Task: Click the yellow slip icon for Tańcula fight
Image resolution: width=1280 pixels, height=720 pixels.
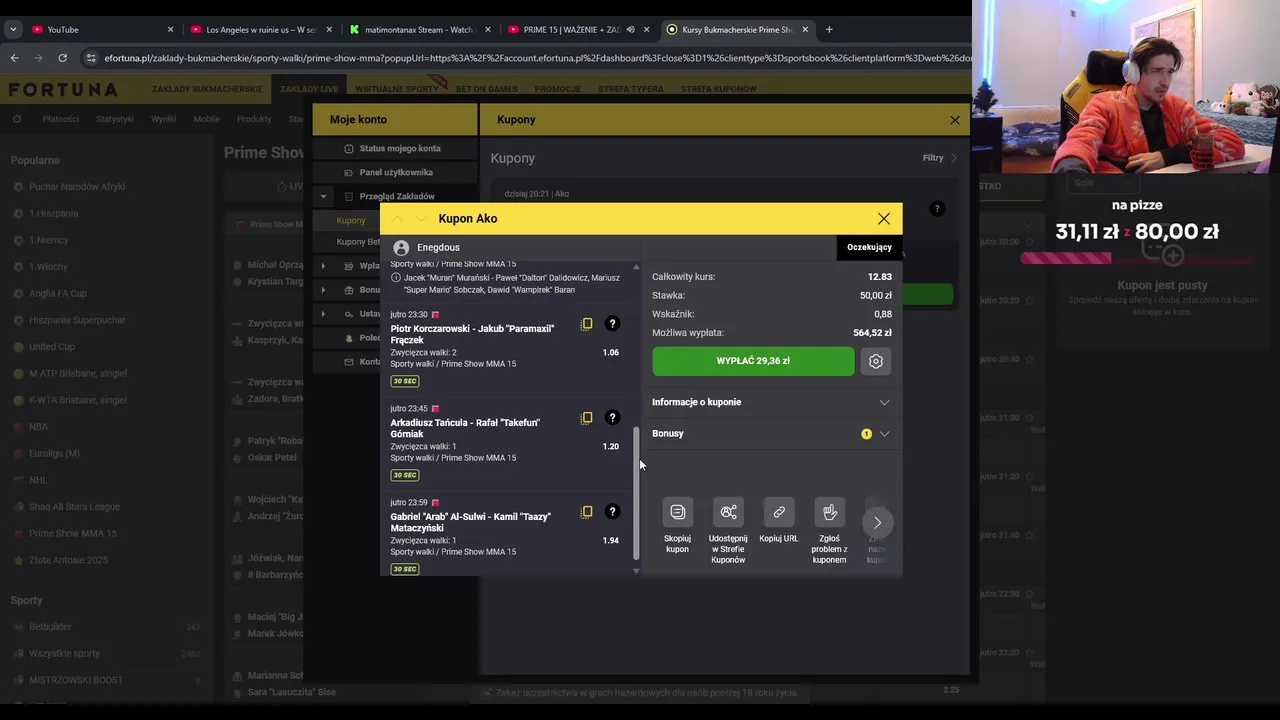Action: coord(587,418)
